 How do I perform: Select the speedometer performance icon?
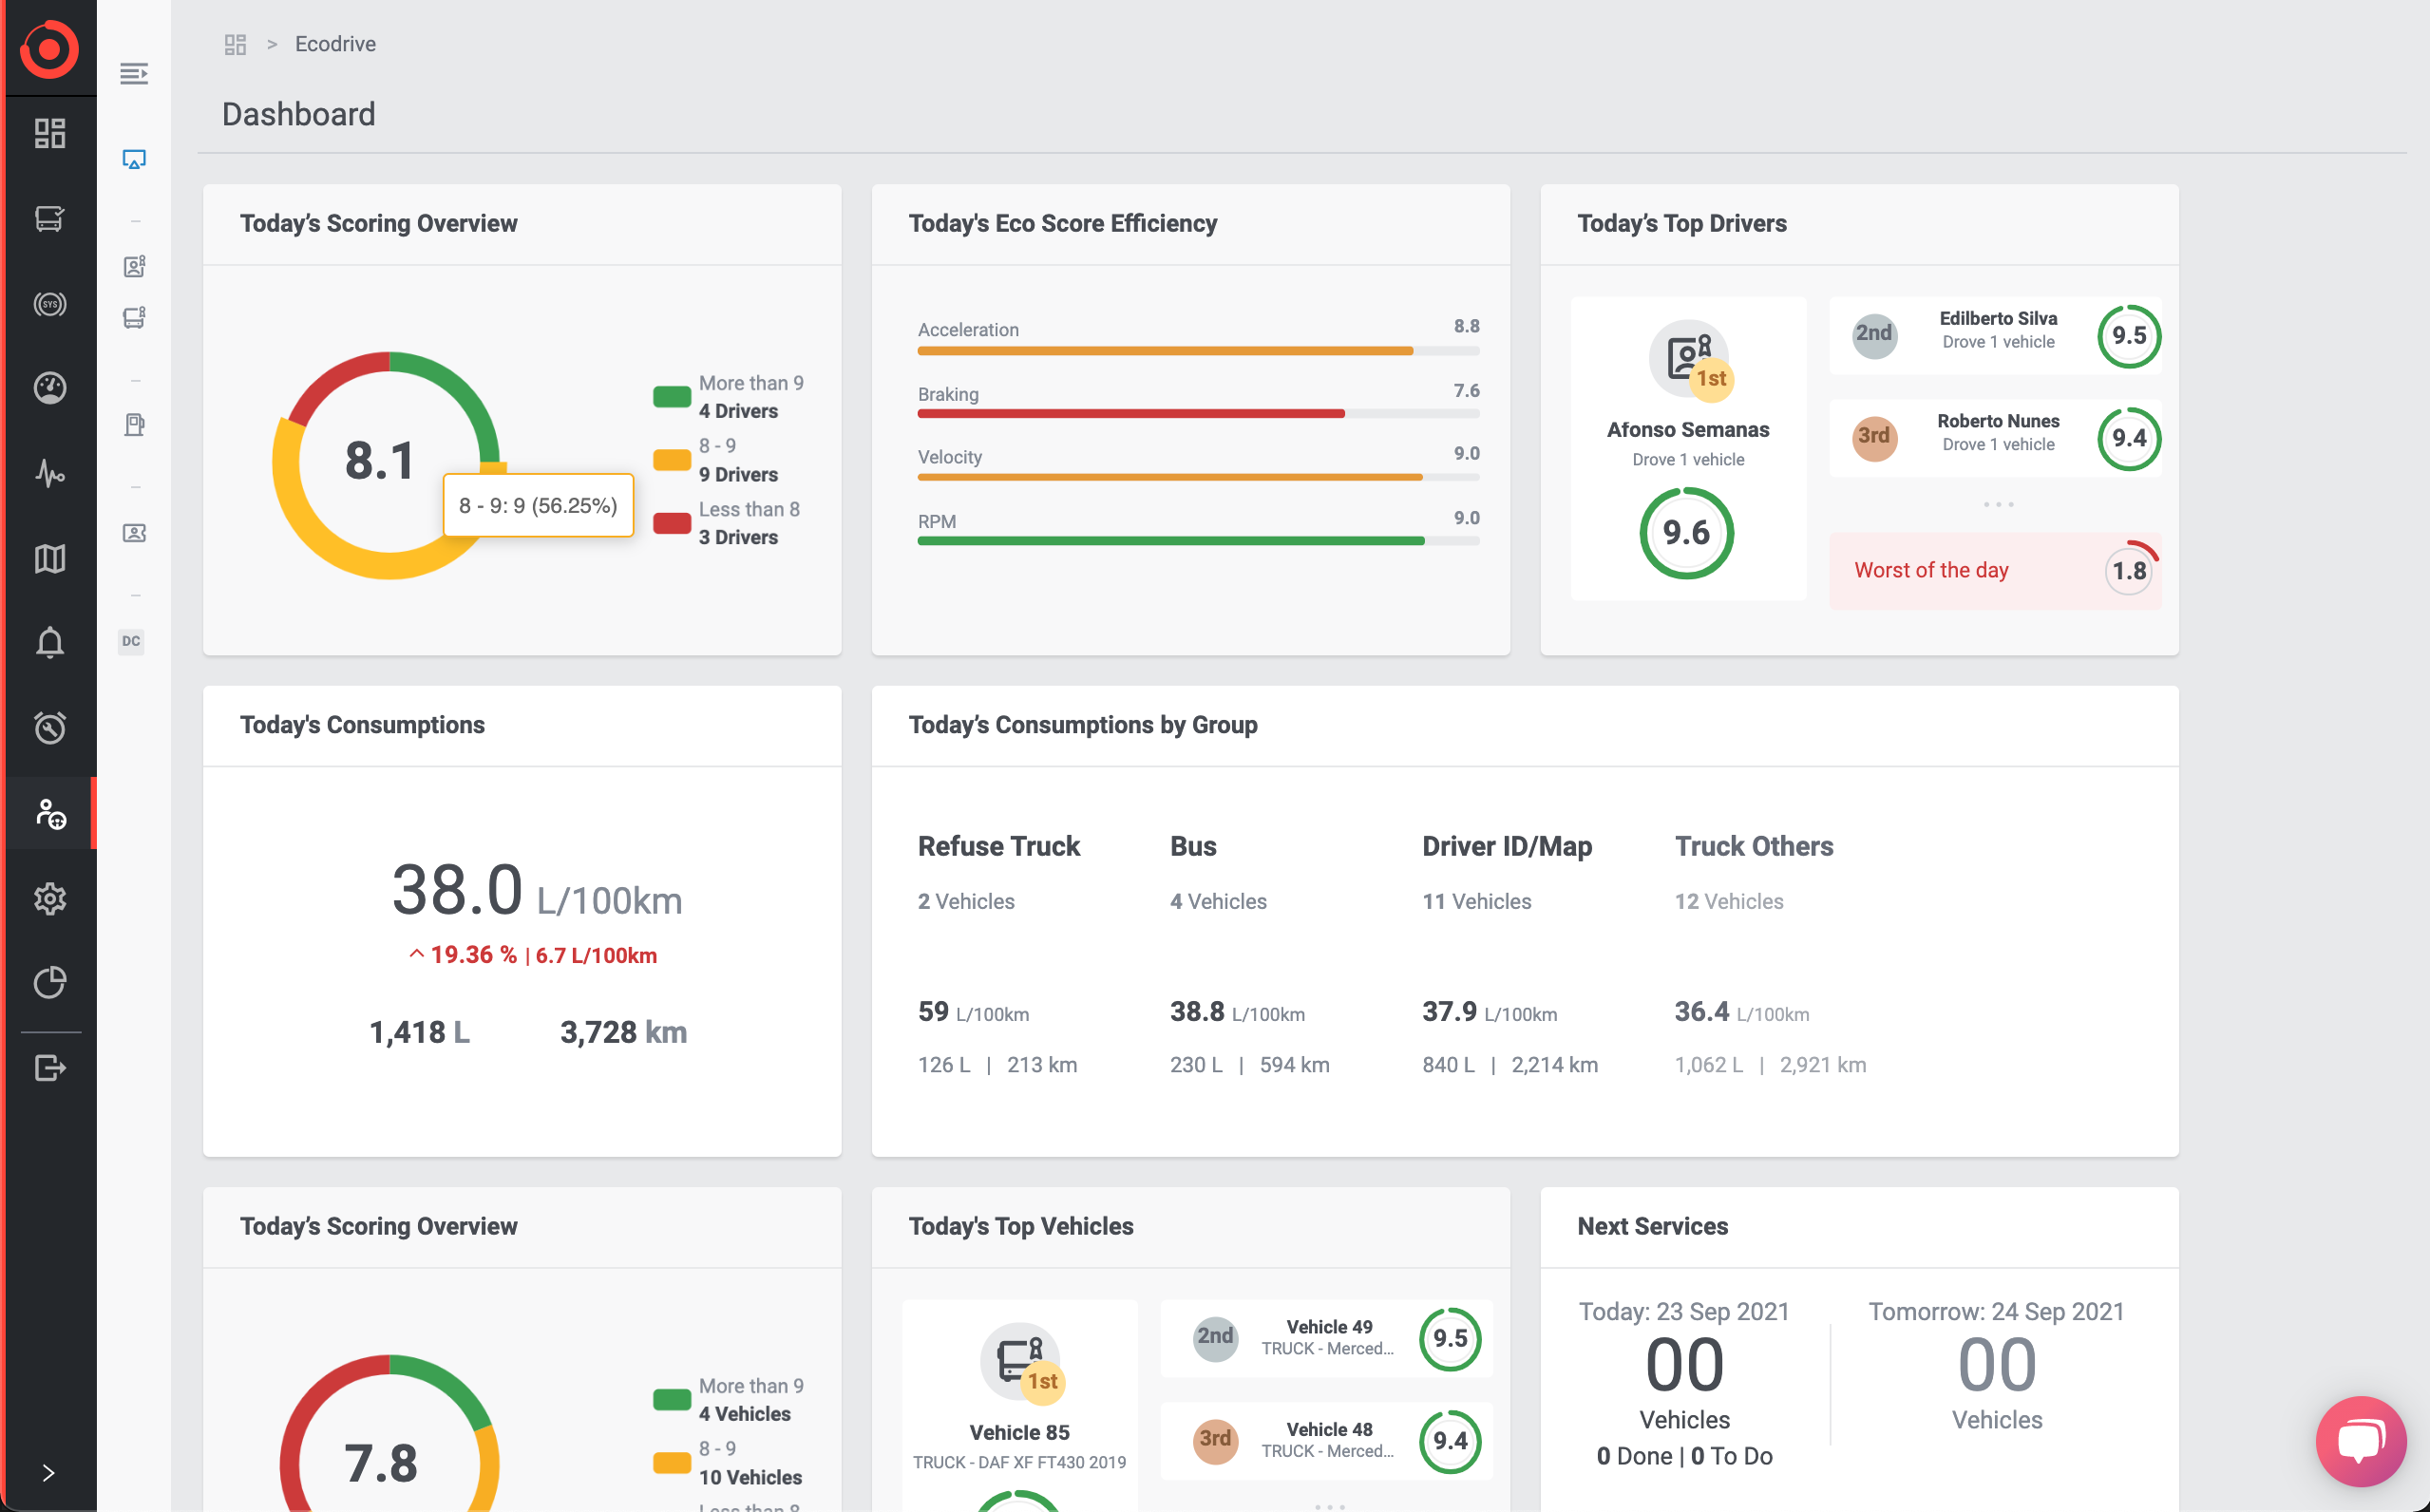click(x=50, y=389)
